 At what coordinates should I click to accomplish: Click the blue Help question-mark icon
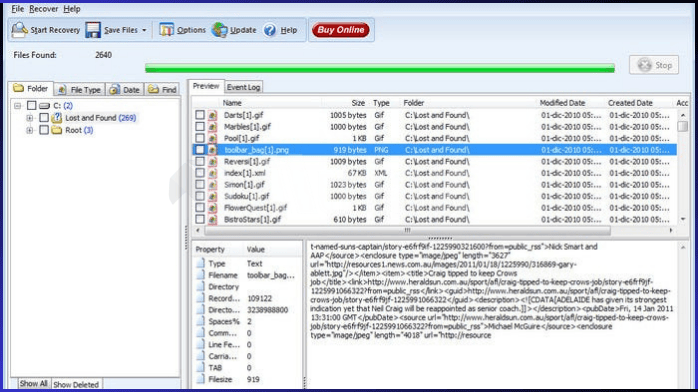[x=270, y=30]
